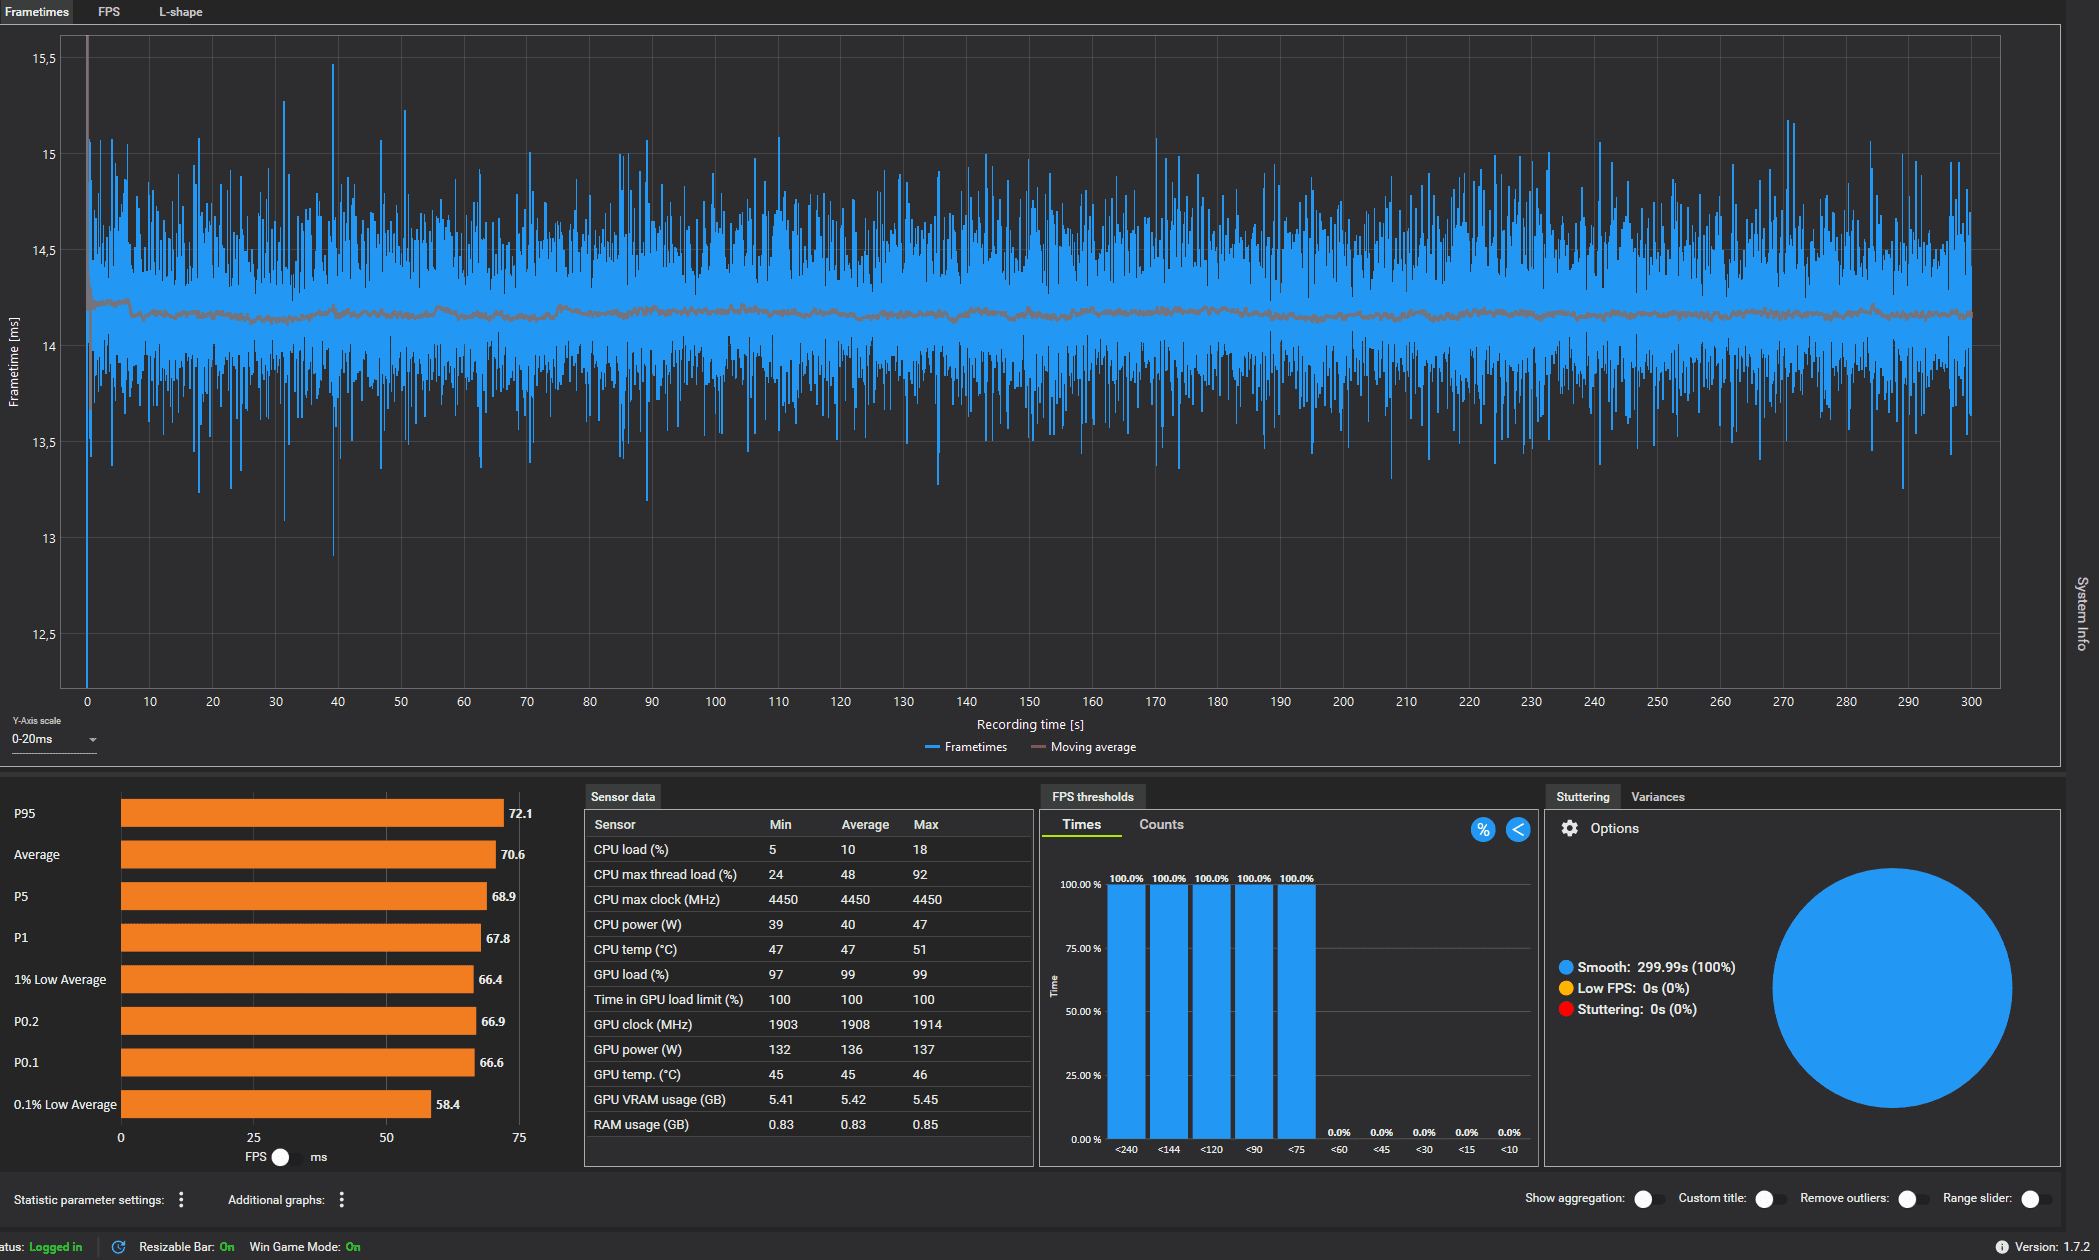Enable Show aggregation toggle
Viewport: 2099px width, 1260px height.
click(1649, 1199)
